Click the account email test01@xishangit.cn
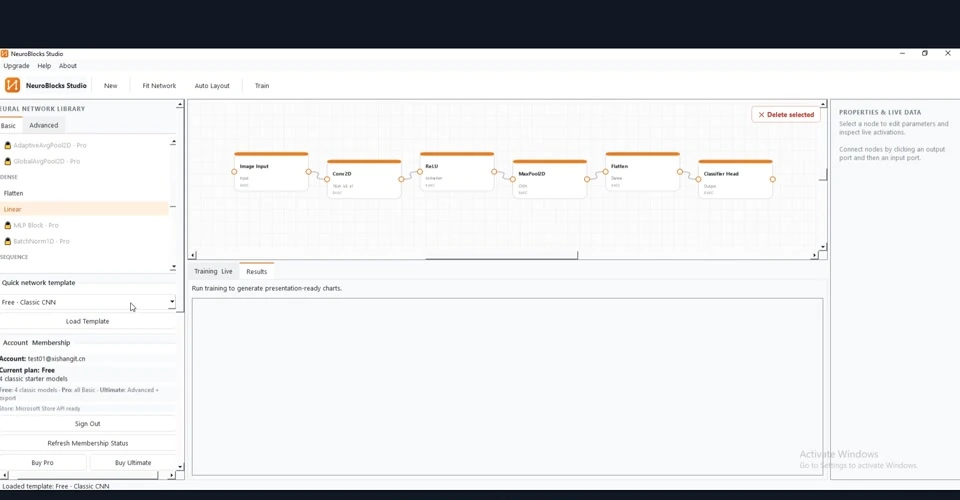Viewport: 960px width, 500px height. point(56,359)
